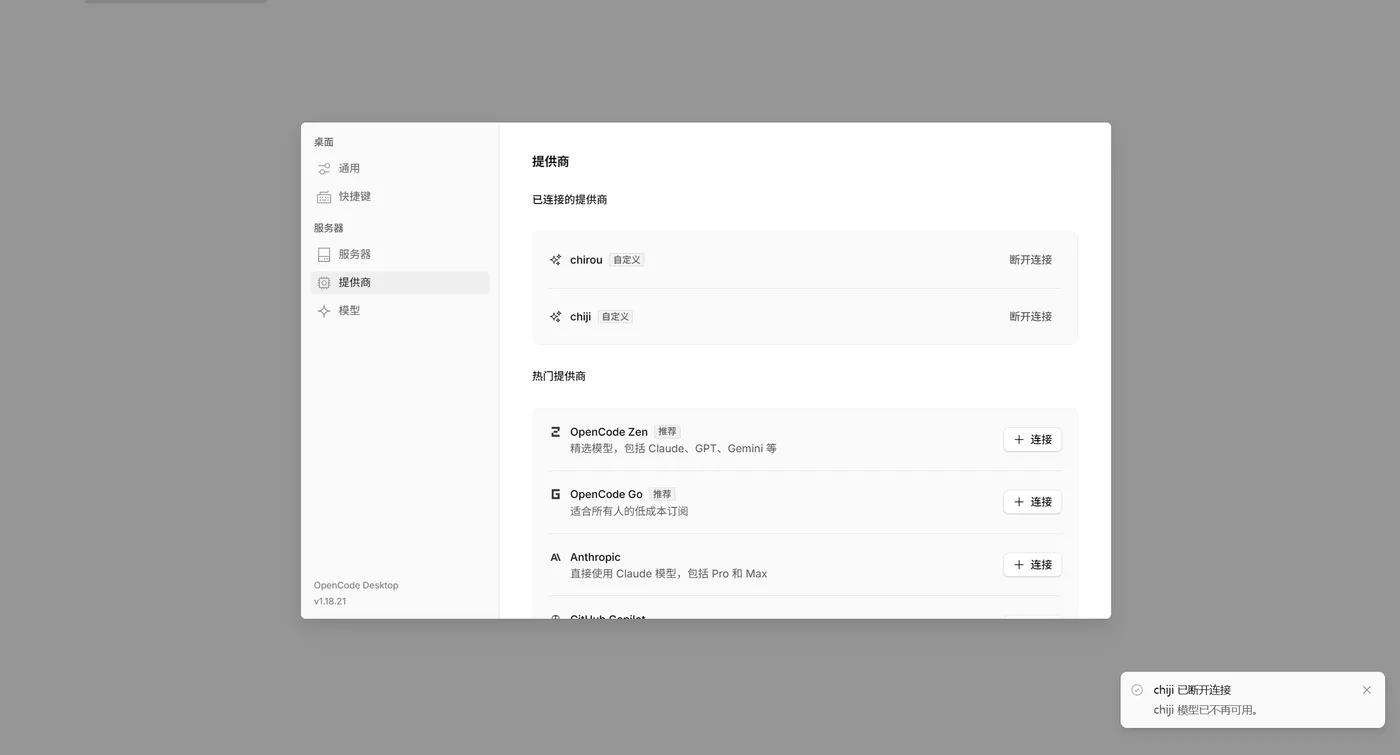The width and height of the screenshot is (1400, 755).
Task: Click the 直接使用 Claude 模型 description
Action: click(669, 574)
